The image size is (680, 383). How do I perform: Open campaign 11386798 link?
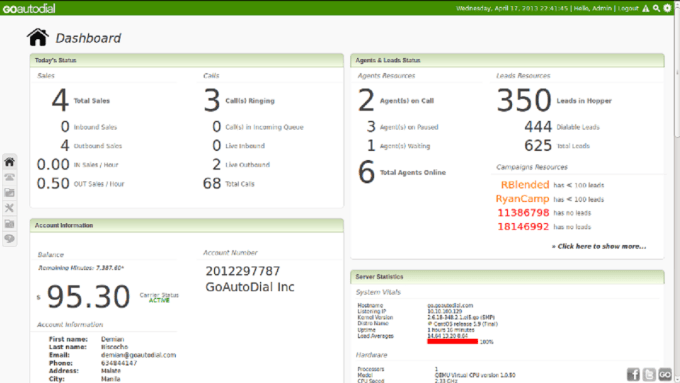coord(523,213)
